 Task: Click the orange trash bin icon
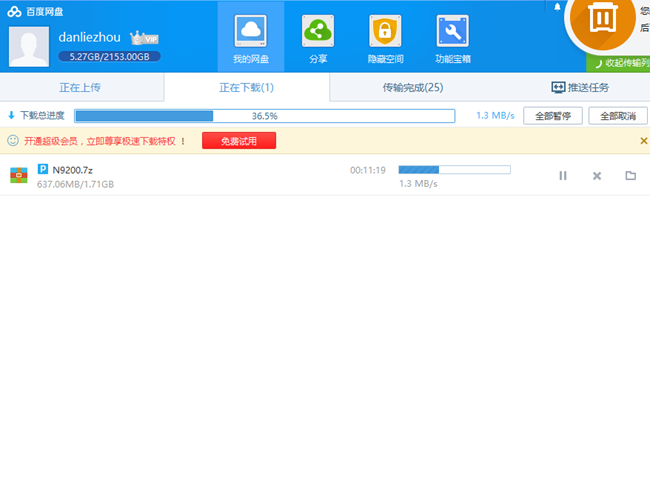pos(605,20)
